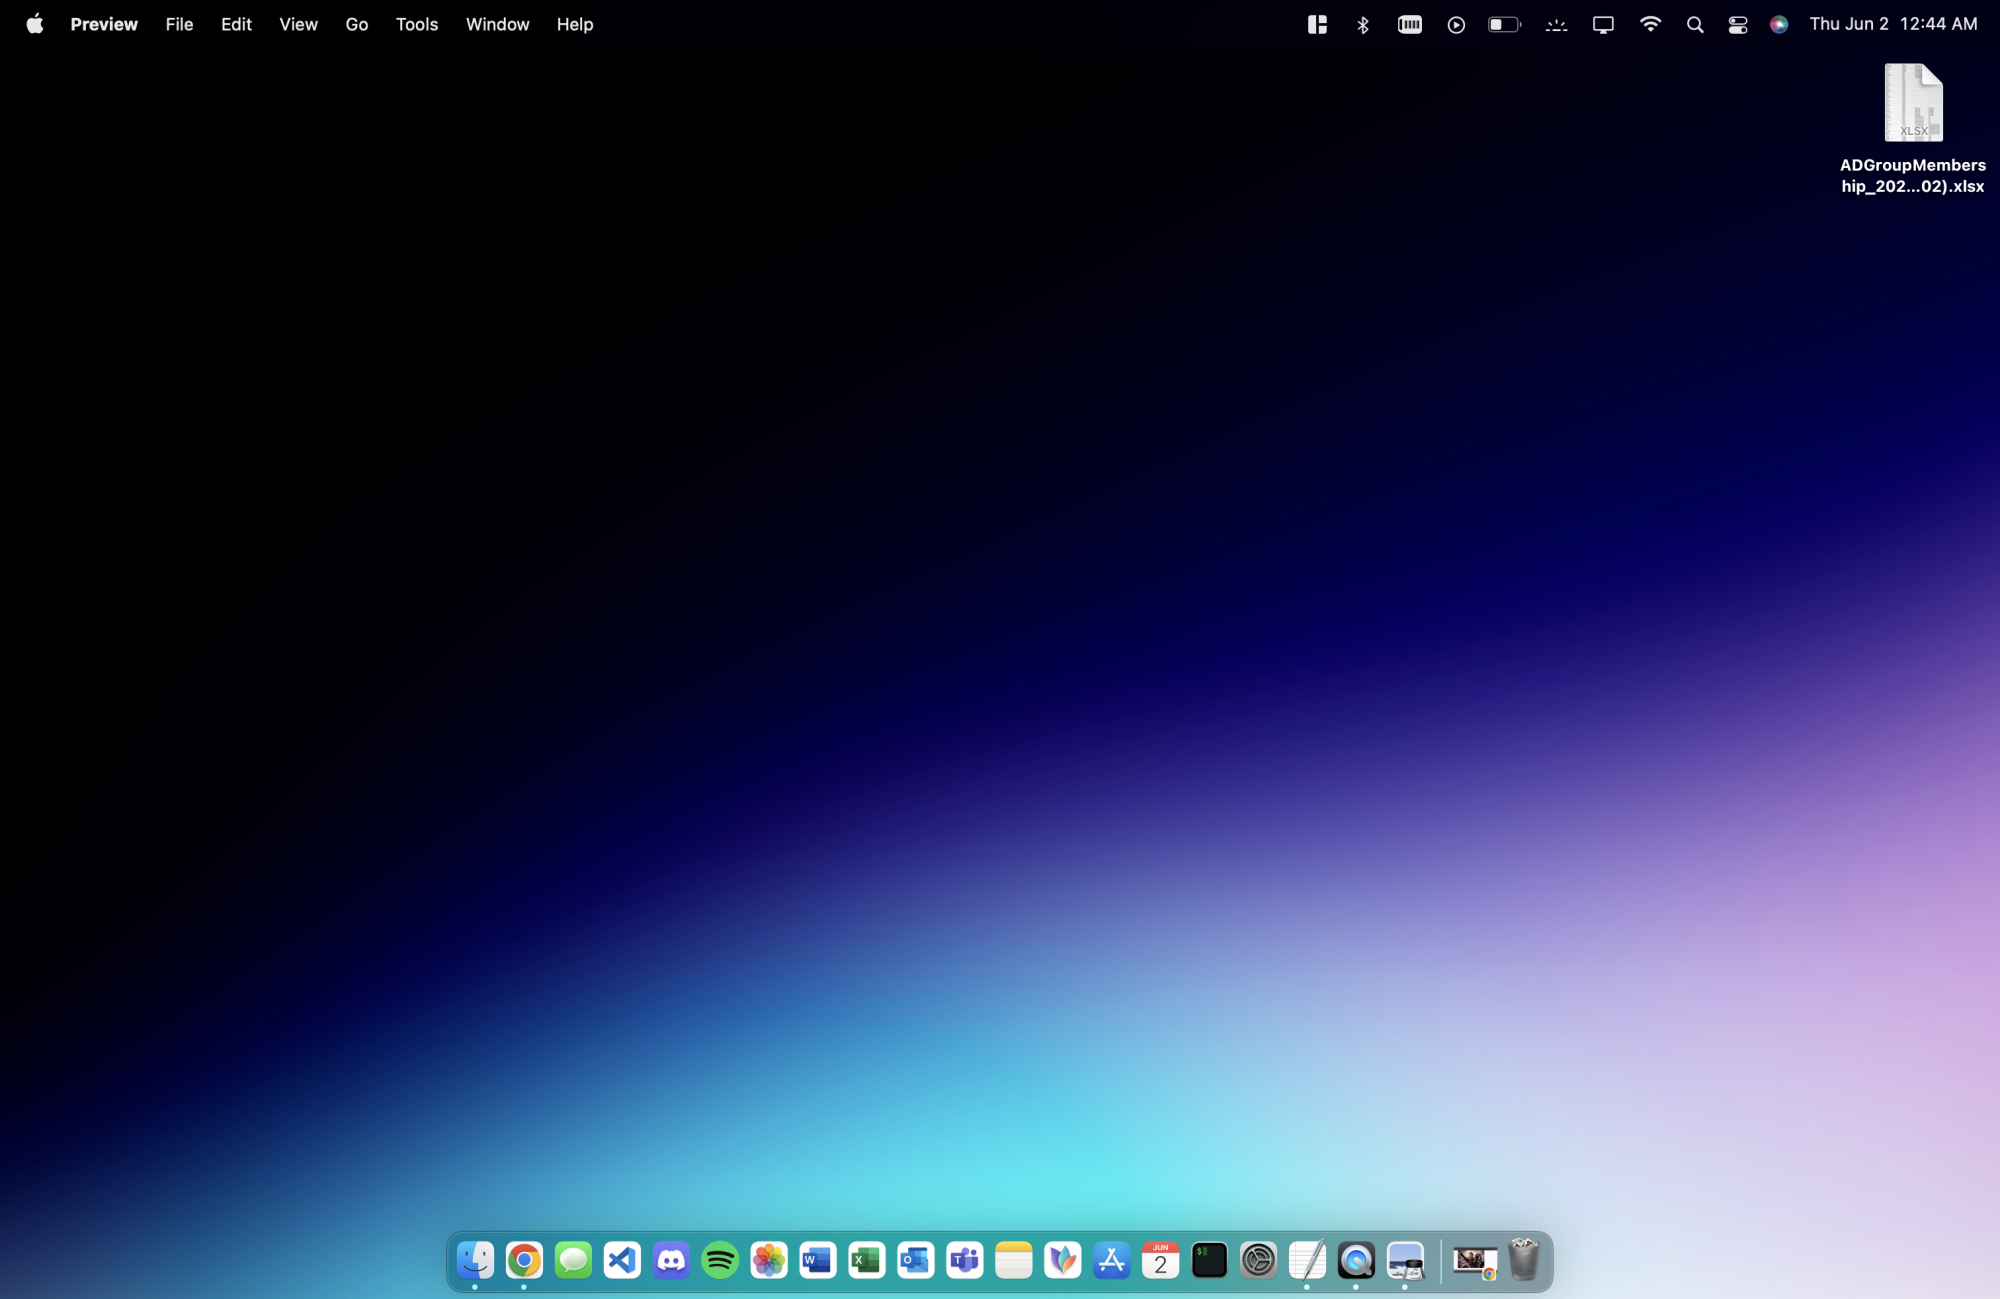Open Finder from the Dock
Screen dimensions: 2000x1299
(475, 1260)
